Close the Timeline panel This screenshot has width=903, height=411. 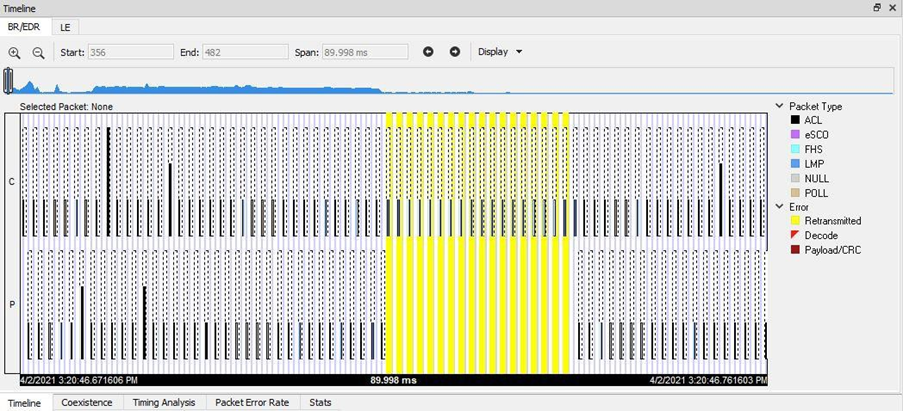pyautogui.click(x=893, y=7)
